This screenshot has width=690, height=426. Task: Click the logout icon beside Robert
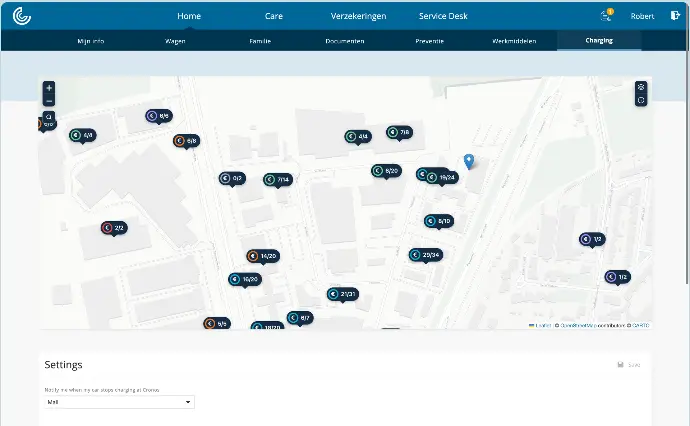674,16
